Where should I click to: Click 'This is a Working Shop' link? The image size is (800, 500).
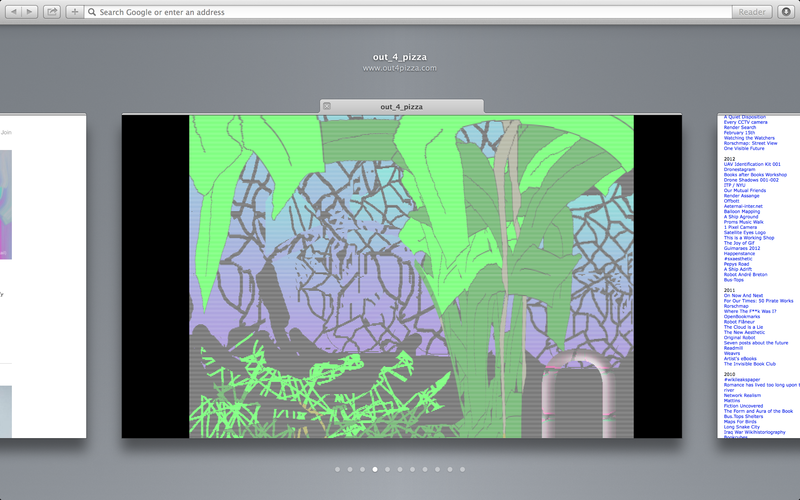coord(749,238)
